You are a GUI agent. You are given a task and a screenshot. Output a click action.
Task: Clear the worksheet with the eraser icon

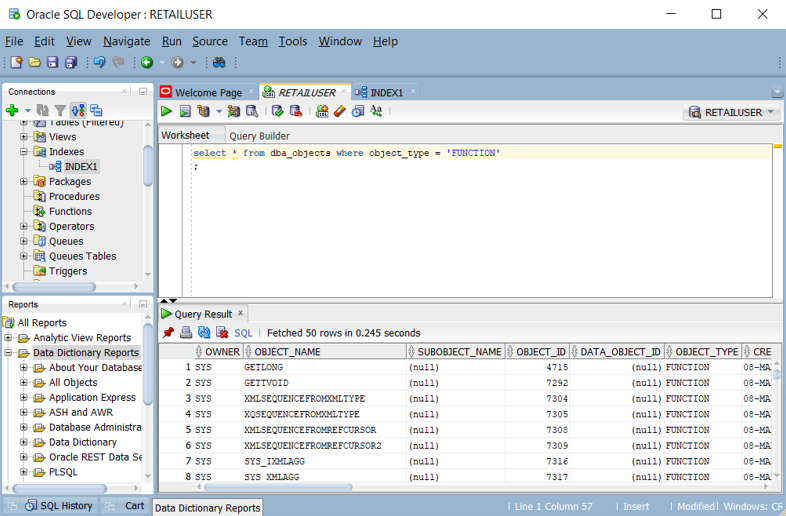340,112
